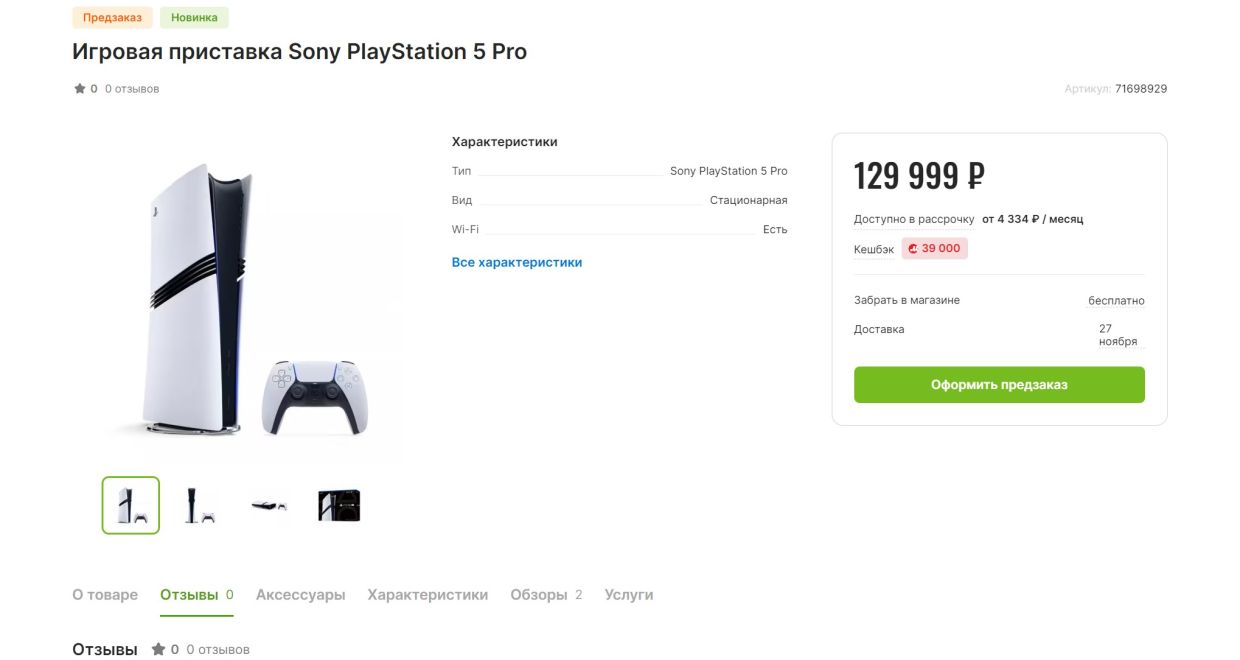Image resolution: width=1240 pixels, height=660 pixels.
Task: Click the star rating icon under title
Action: pos(80,89)
